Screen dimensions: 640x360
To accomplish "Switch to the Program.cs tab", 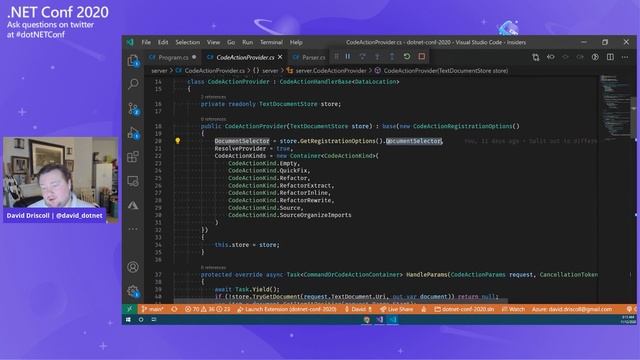I will (x=173, y=58).
